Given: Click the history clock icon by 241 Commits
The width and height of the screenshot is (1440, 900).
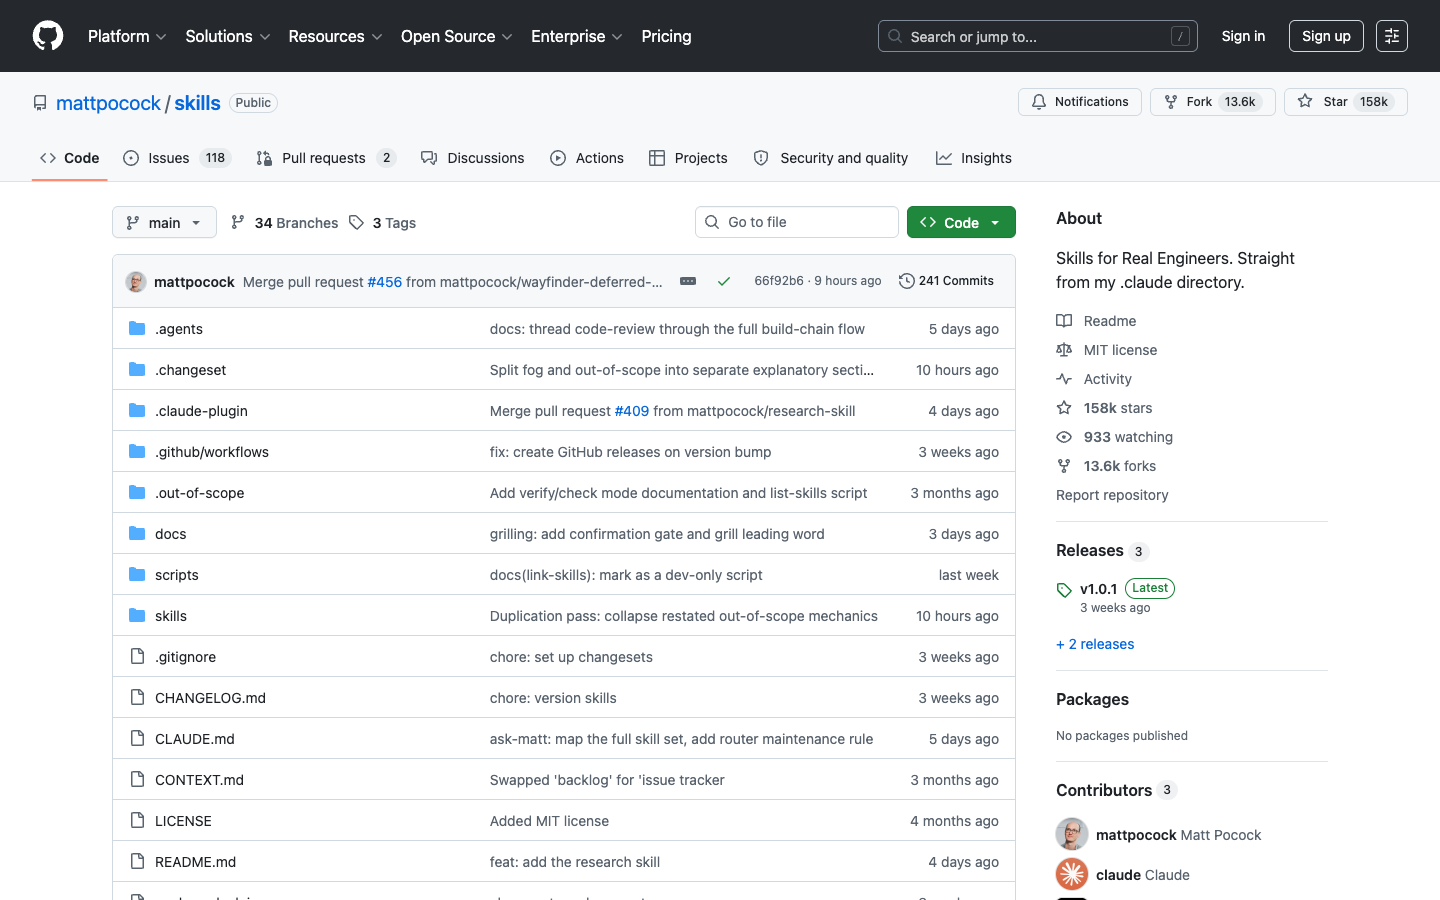Looking at the screenshot, I should (907, 281).
